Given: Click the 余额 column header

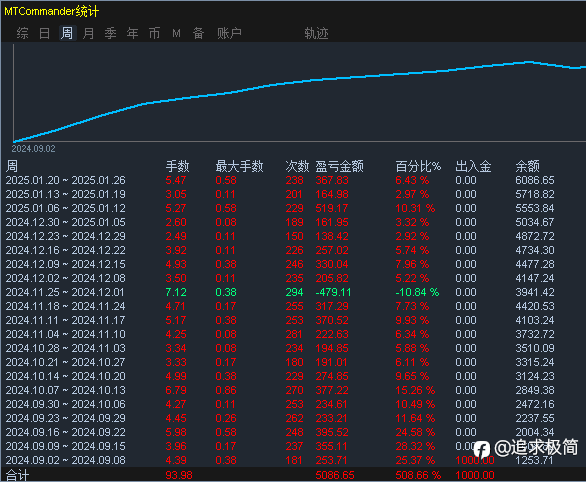Looking at the screenshot, I should coord(528,166).
